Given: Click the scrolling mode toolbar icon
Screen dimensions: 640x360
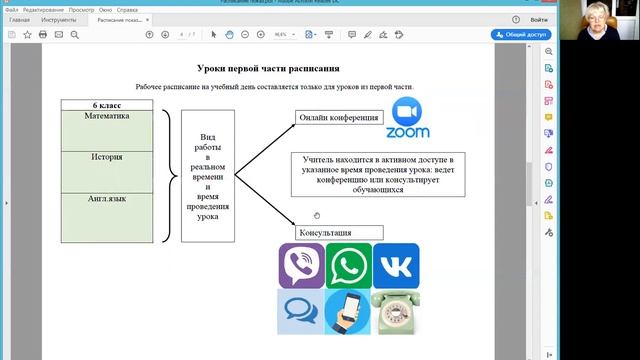Looking at the screenshot, I should pyautogui.click(x=329, y=35).
